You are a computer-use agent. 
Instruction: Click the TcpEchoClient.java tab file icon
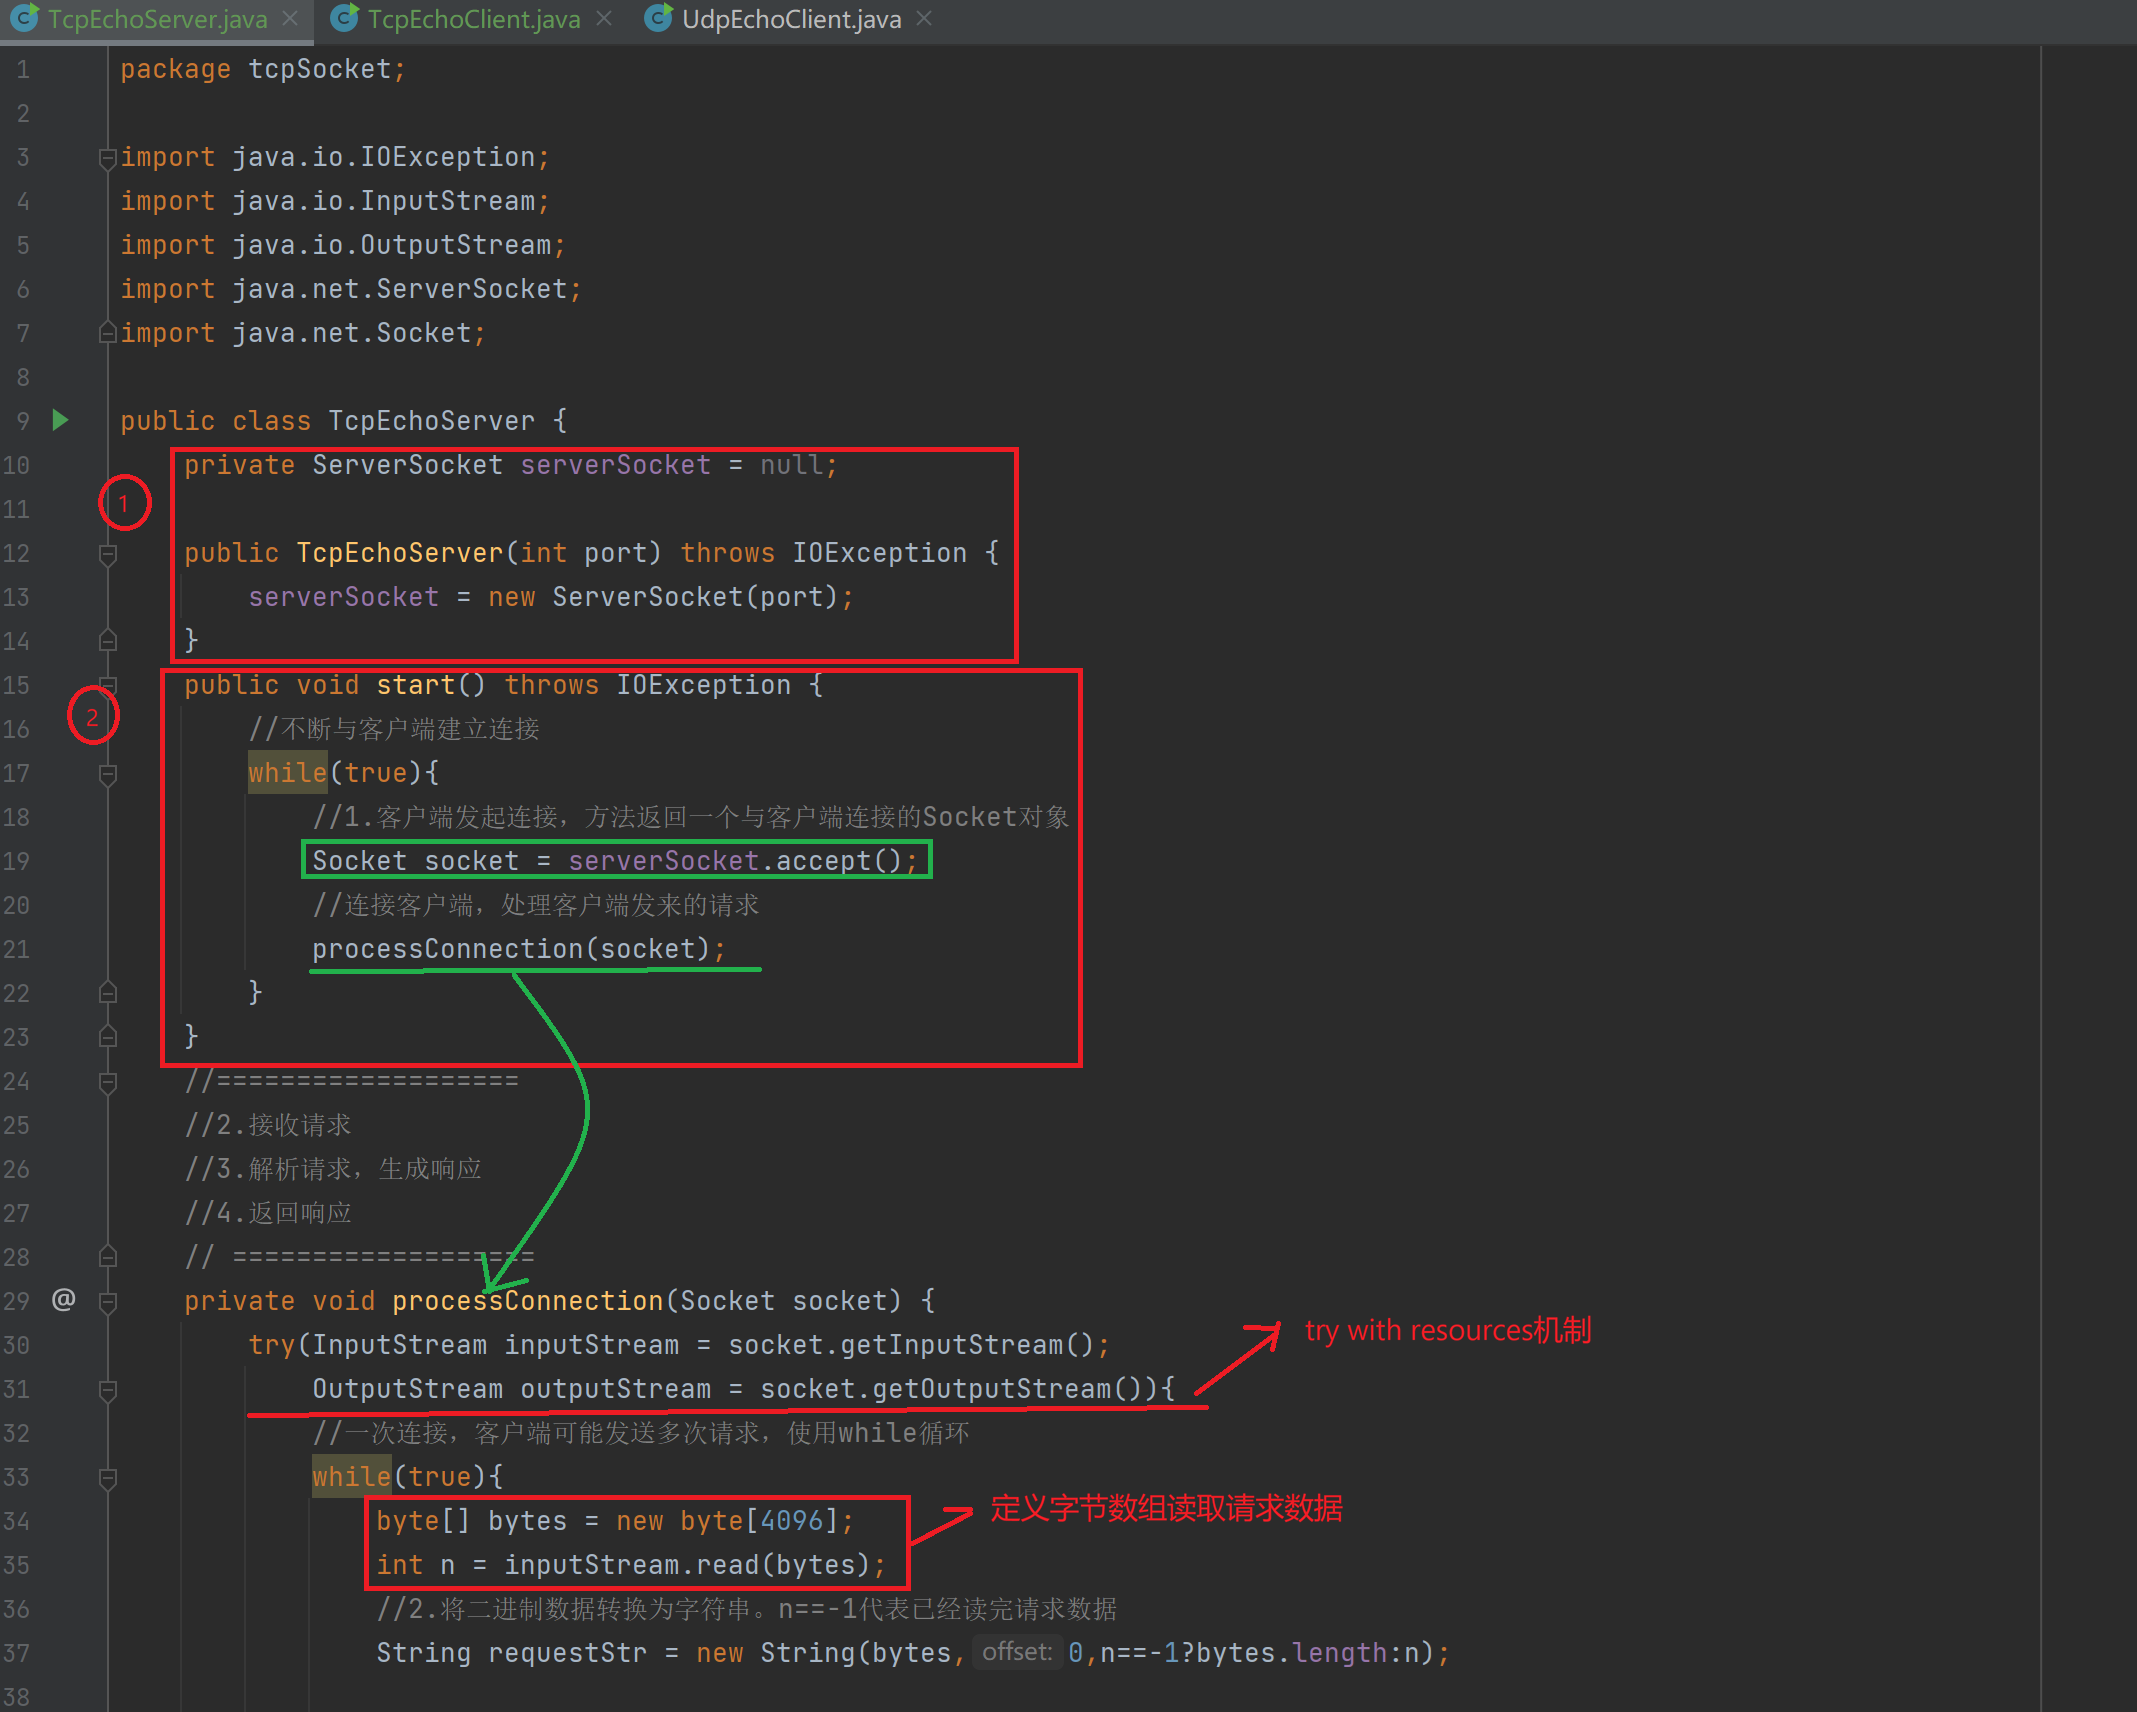click(x=344, y=18)
